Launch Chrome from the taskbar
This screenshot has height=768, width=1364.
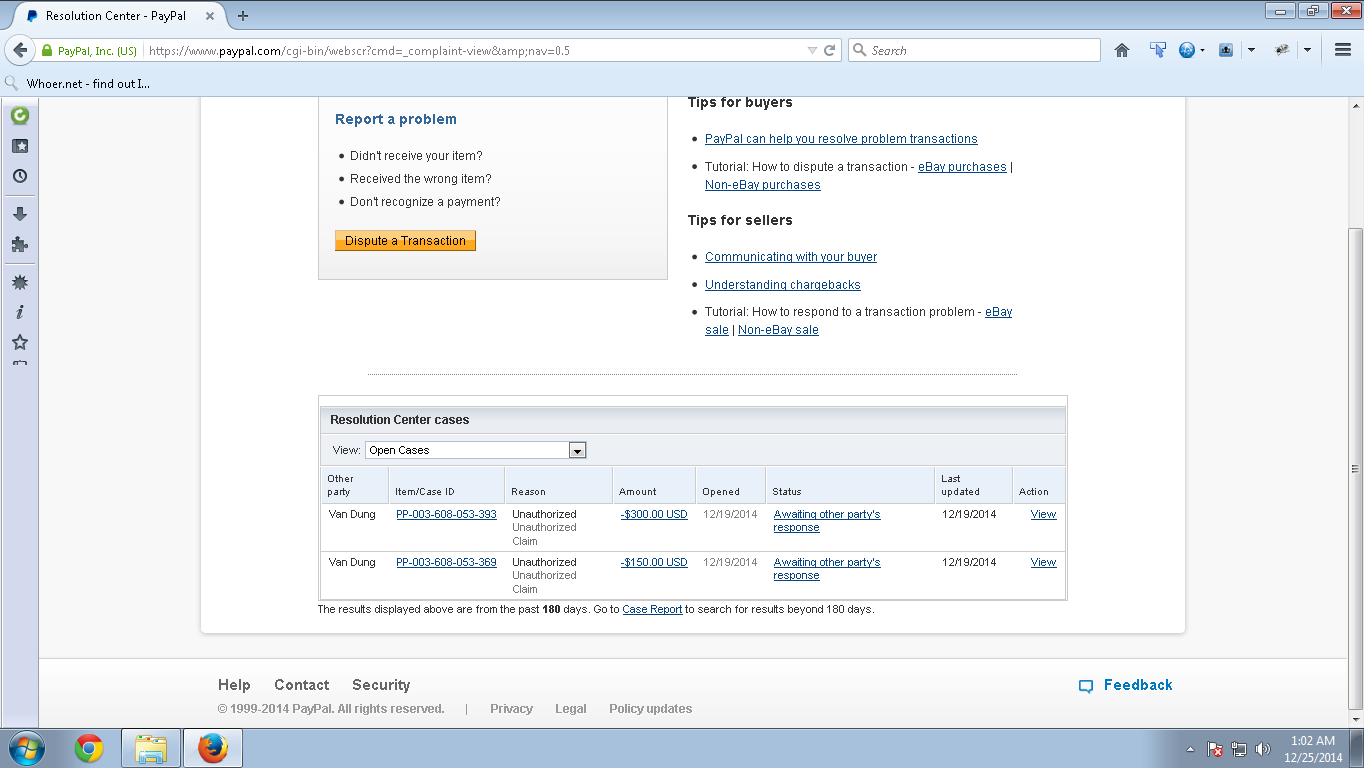(89, 748)
